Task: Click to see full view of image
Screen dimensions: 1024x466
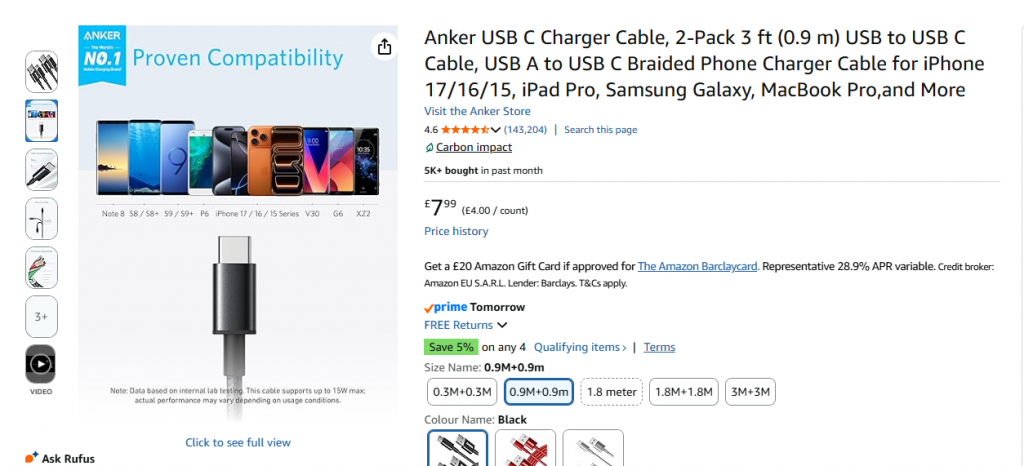Action: point(238,442)
